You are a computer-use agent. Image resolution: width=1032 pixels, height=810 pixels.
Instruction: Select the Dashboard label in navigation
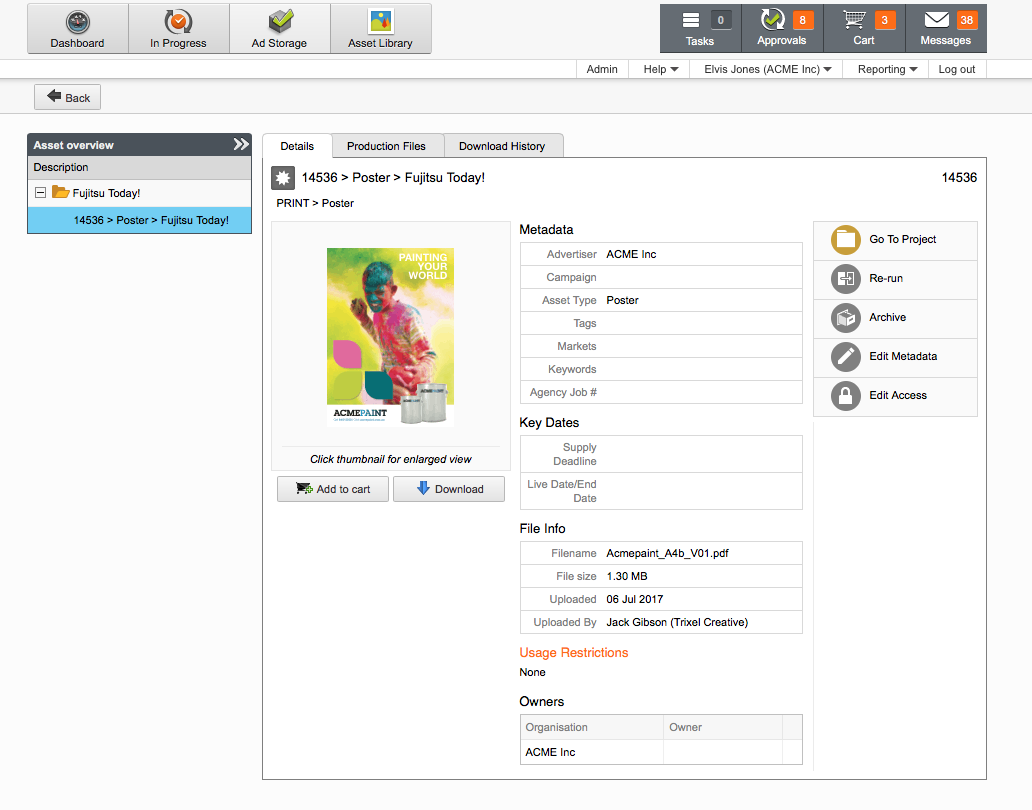click(77, 43)
